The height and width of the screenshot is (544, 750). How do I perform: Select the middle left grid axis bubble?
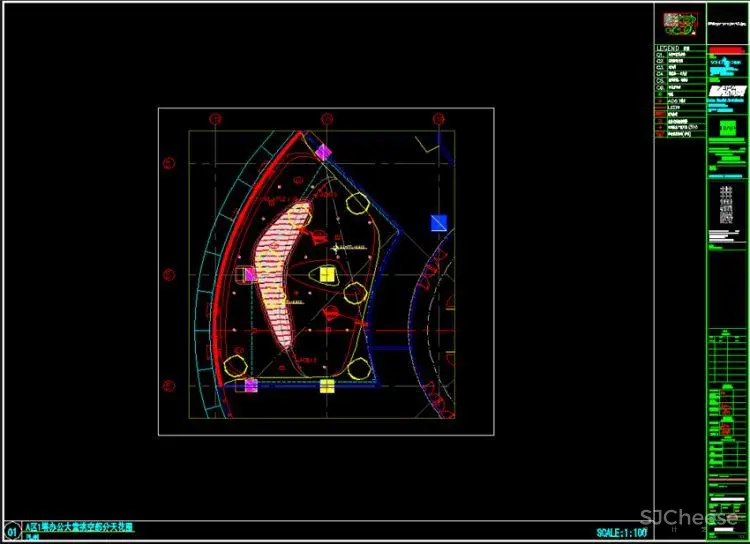170,273
